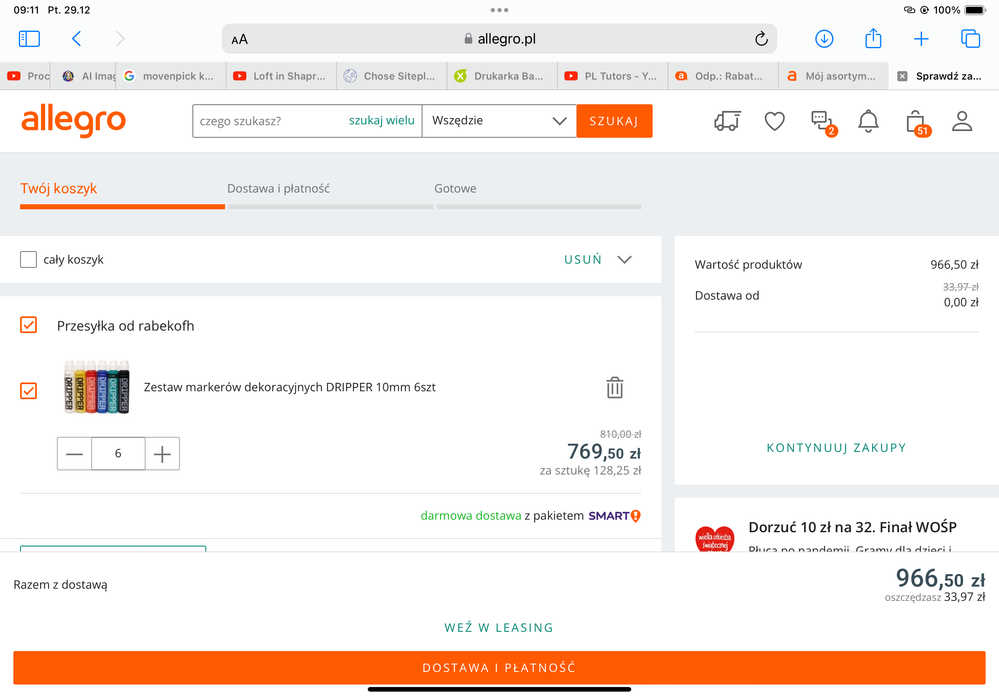Tap the battery status indicator
This screenshot has width=999, height=698.
(975, 10)
